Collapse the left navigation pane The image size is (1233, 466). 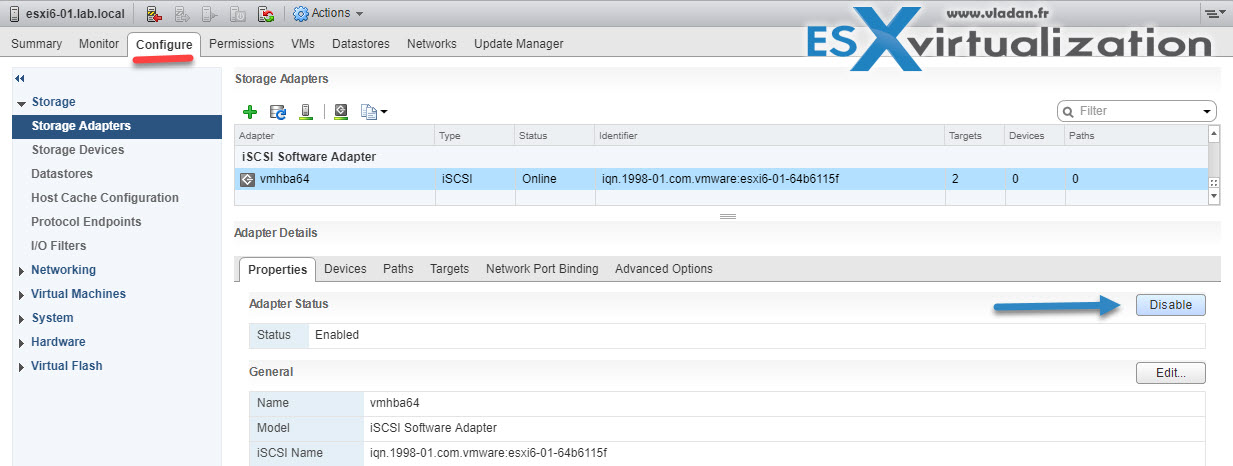(20, 78)
